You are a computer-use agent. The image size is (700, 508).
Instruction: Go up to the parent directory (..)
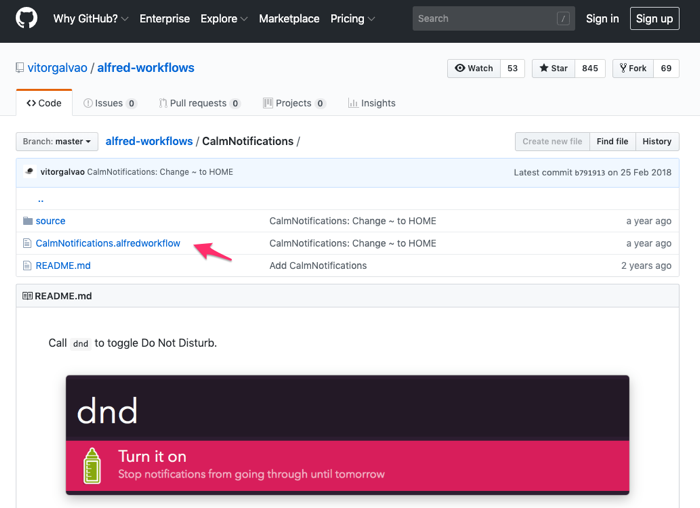pos(41,199)
